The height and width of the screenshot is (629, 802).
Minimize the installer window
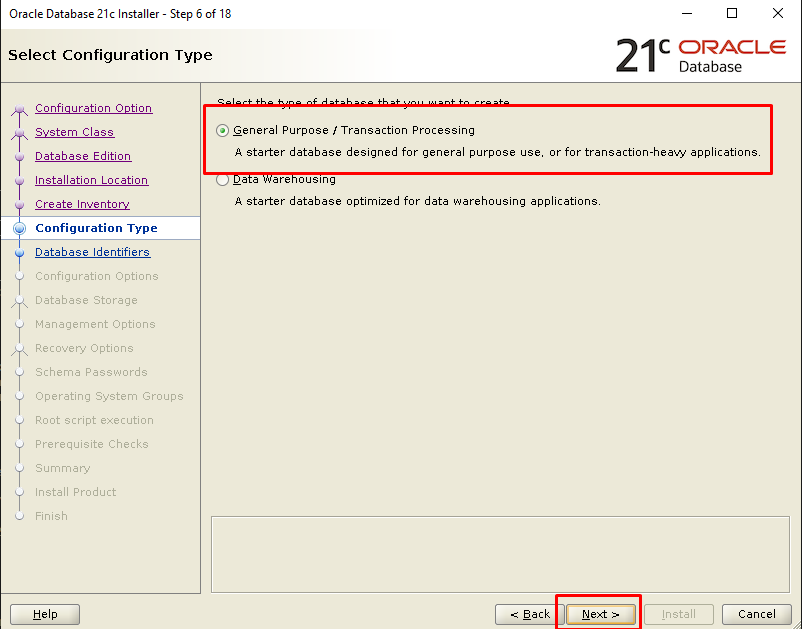(687, 13)
